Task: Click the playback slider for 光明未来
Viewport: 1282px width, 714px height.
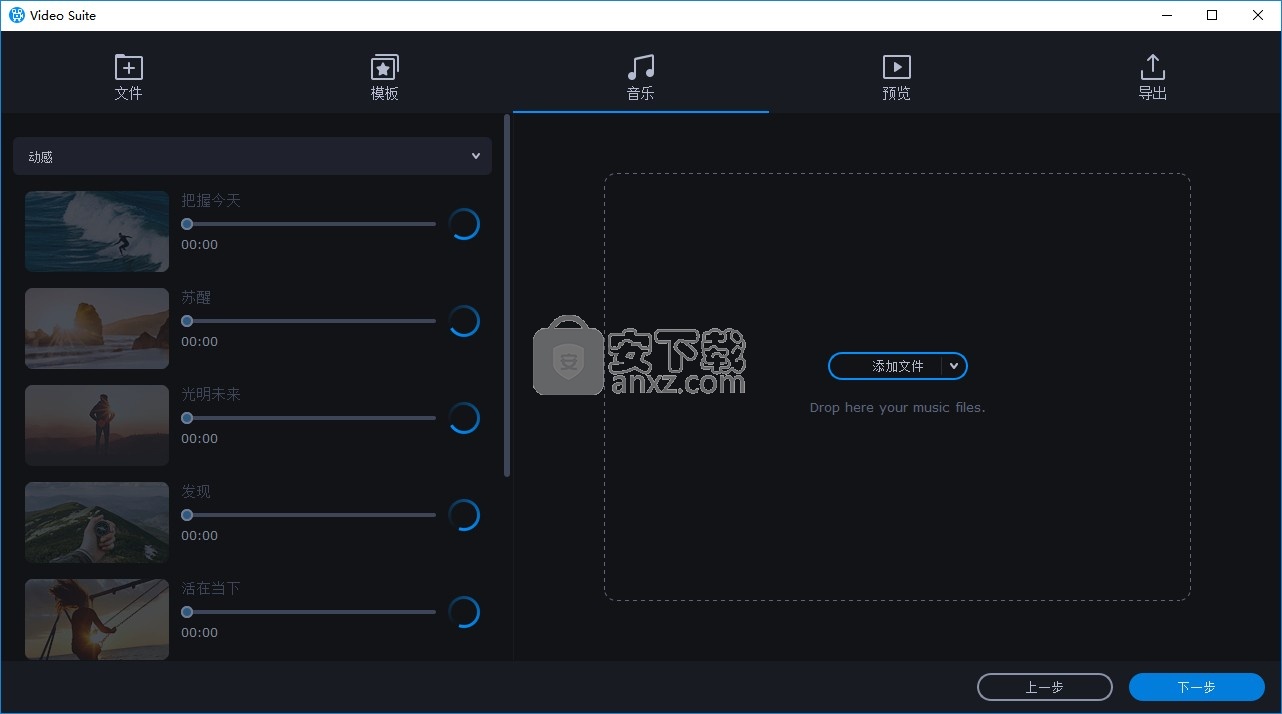Action: (309, 418)
